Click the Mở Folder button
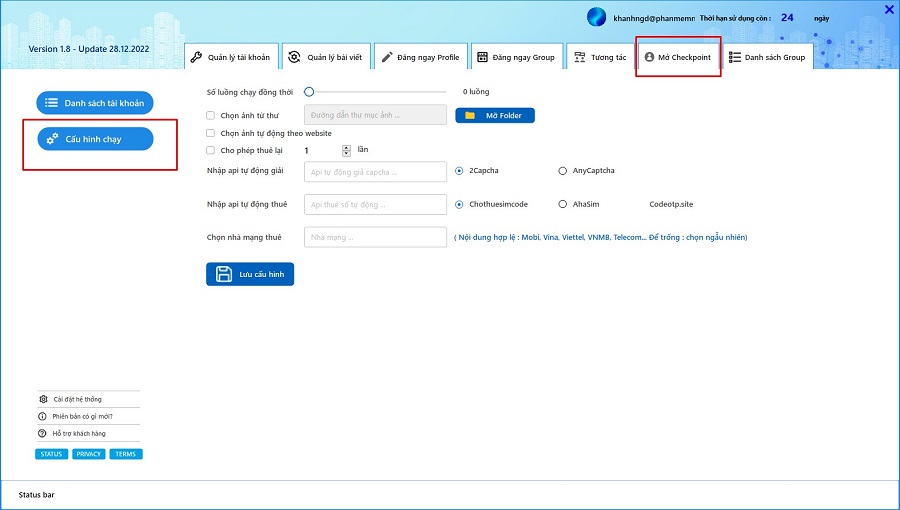900x510 pixels. 495,115
